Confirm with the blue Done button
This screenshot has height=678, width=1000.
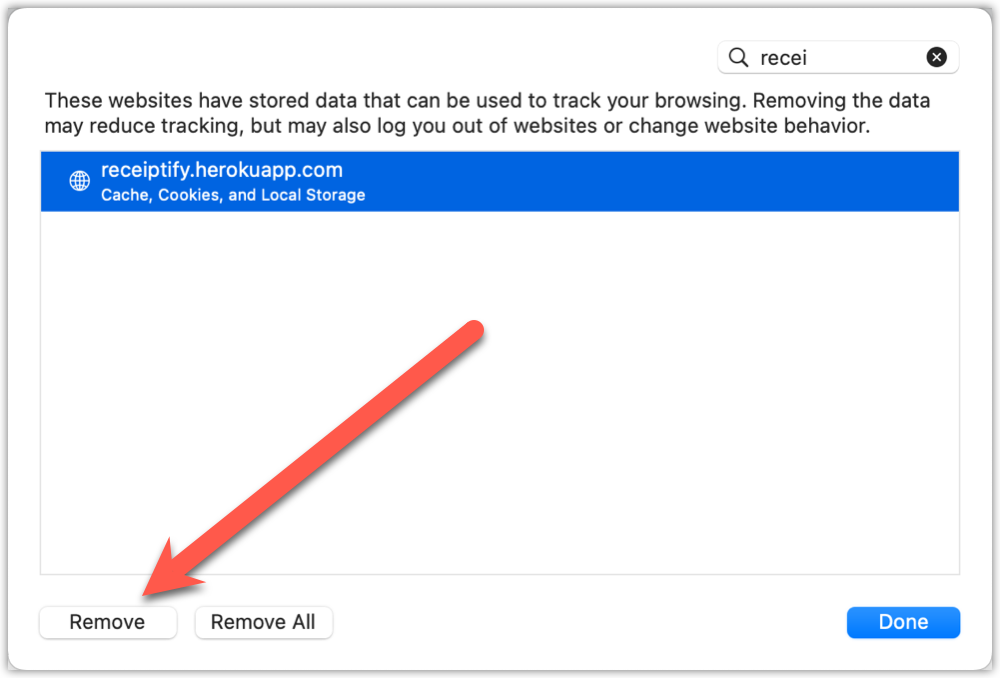point(903,622)
